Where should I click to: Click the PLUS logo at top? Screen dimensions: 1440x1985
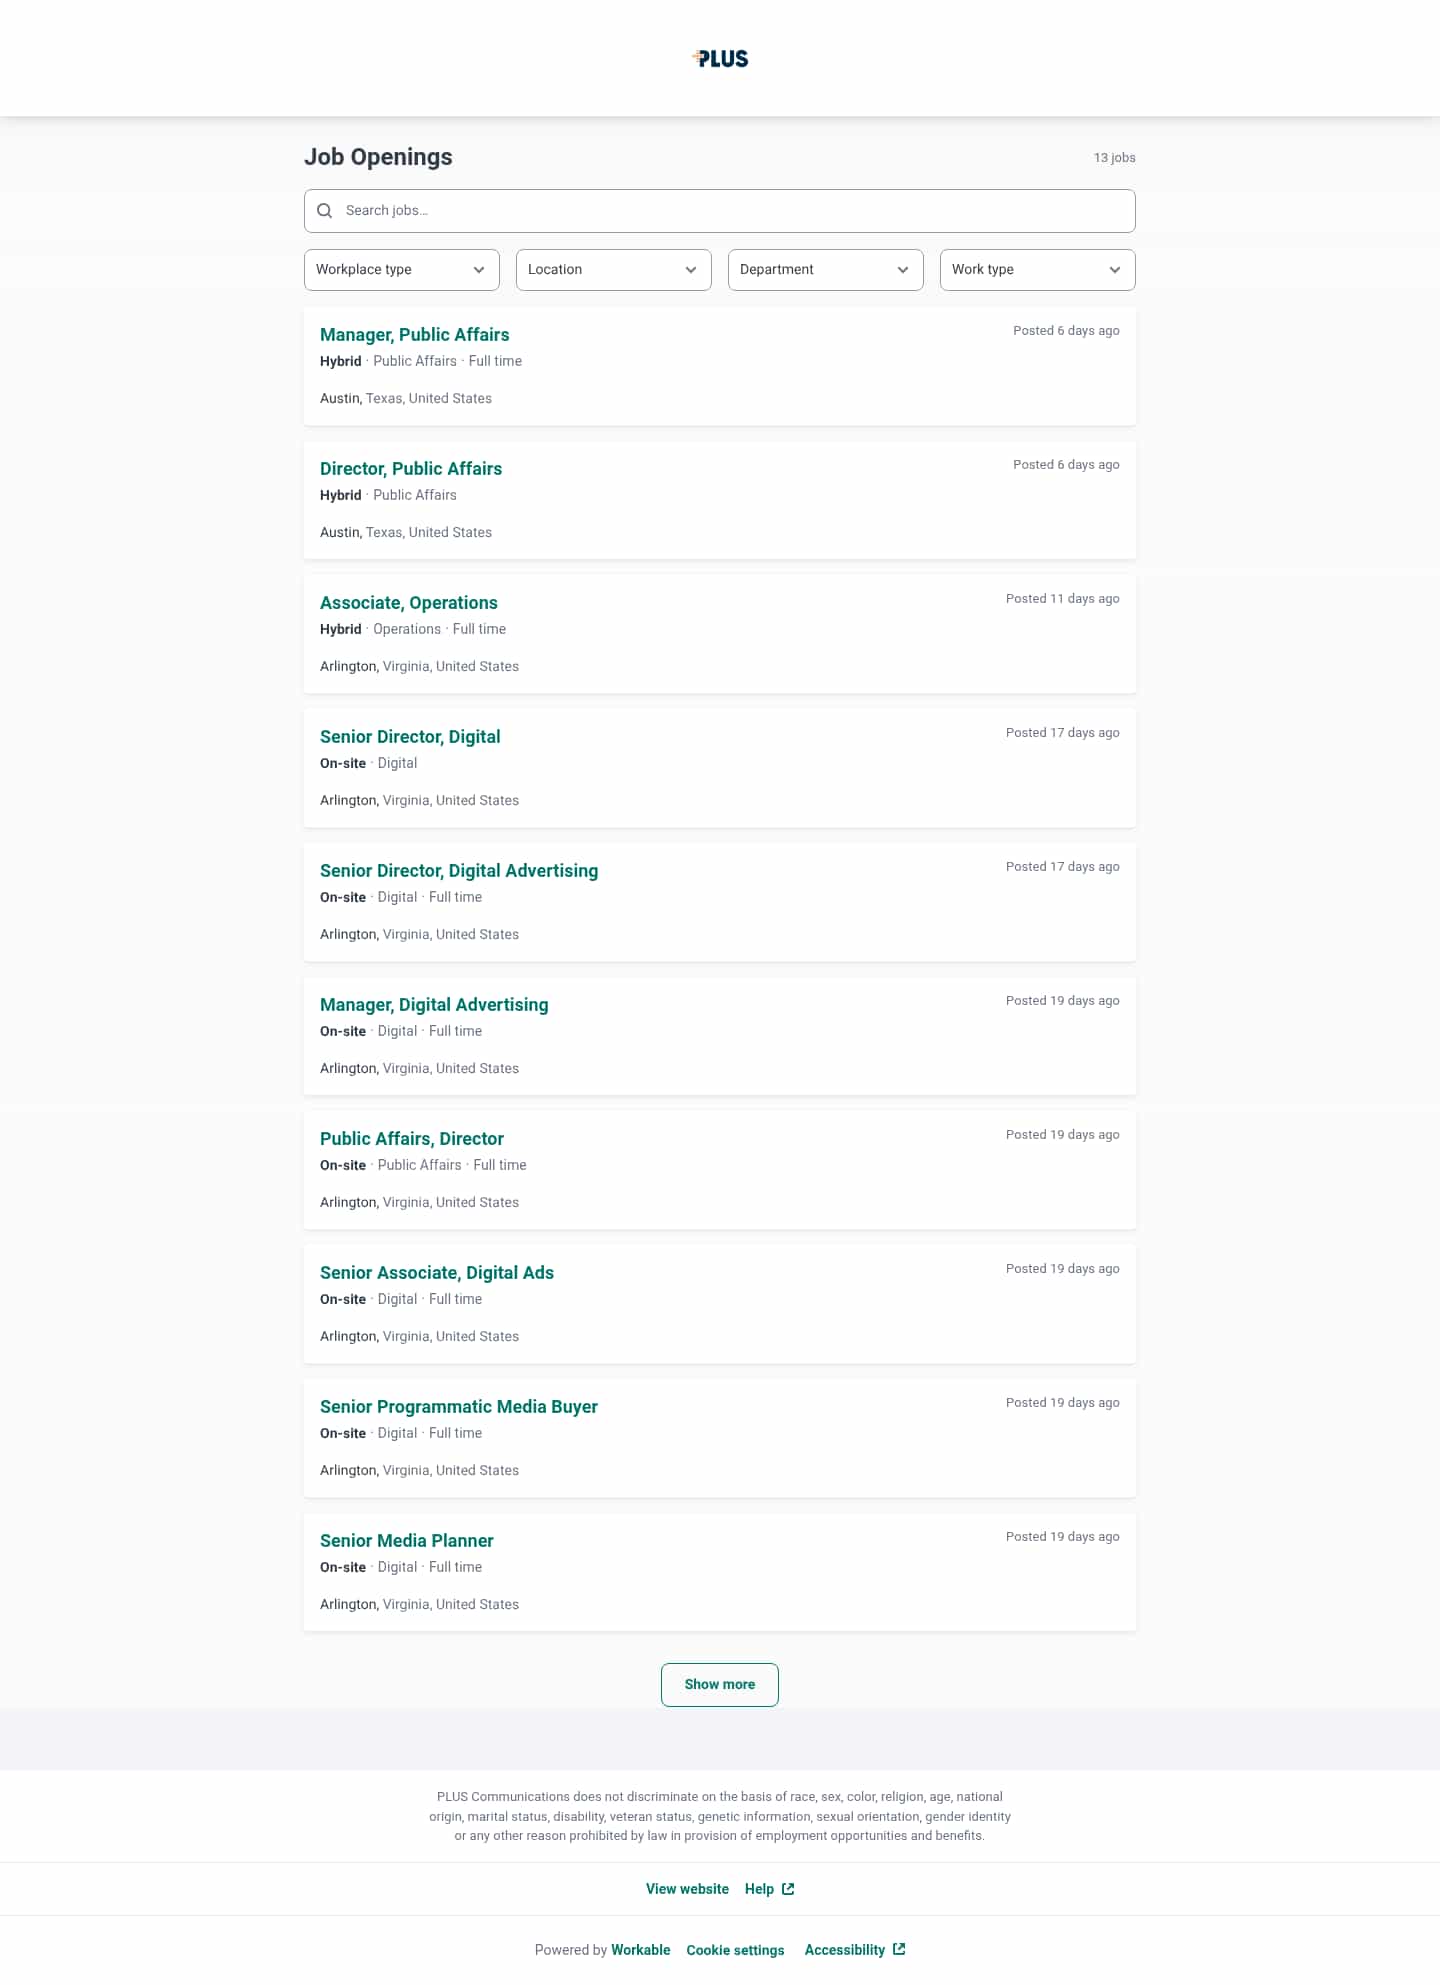point(720,59)
